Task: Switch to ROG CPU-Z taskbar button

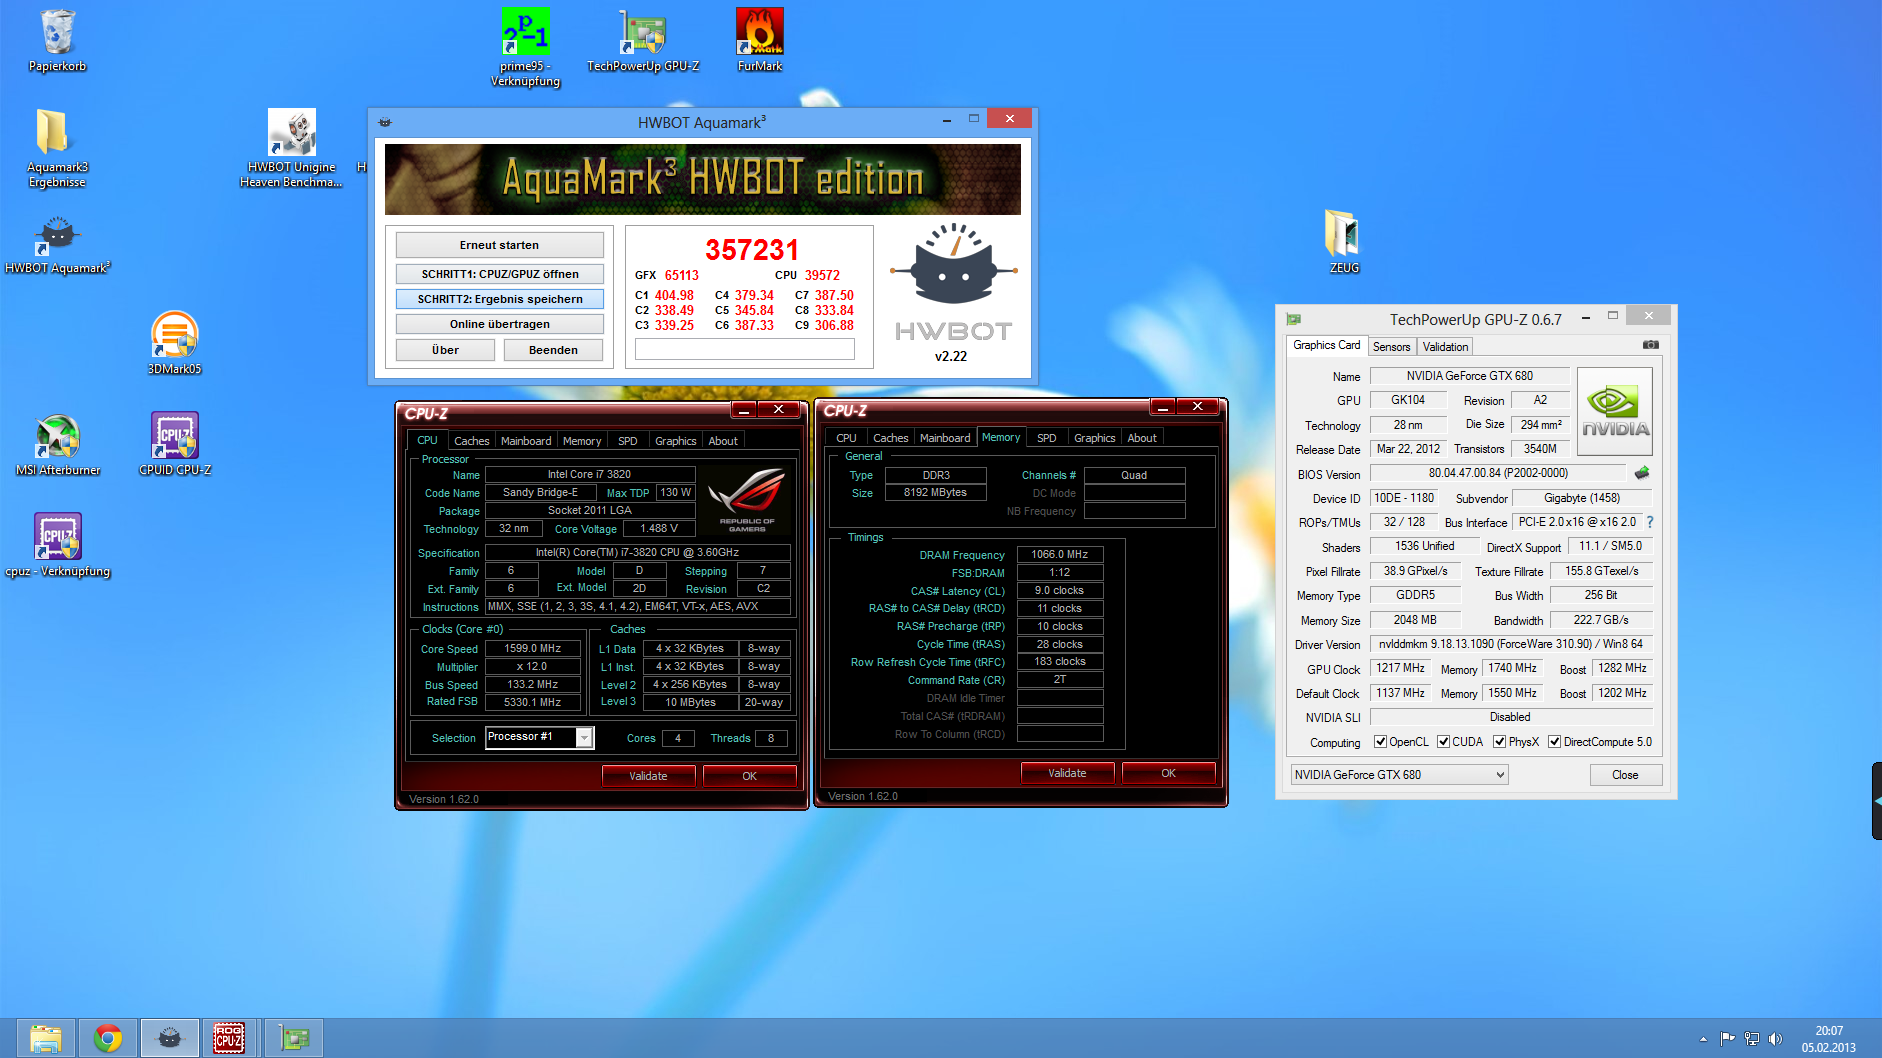Action: (230, 1038)
